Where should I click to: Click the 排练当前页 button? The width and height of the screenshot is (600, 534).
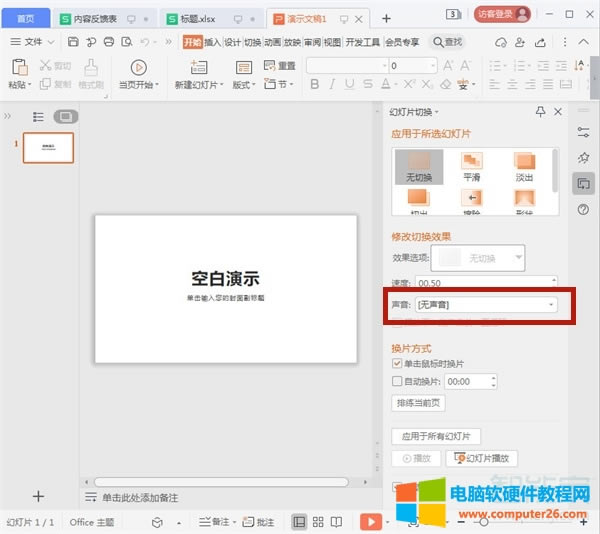point(418,403)
